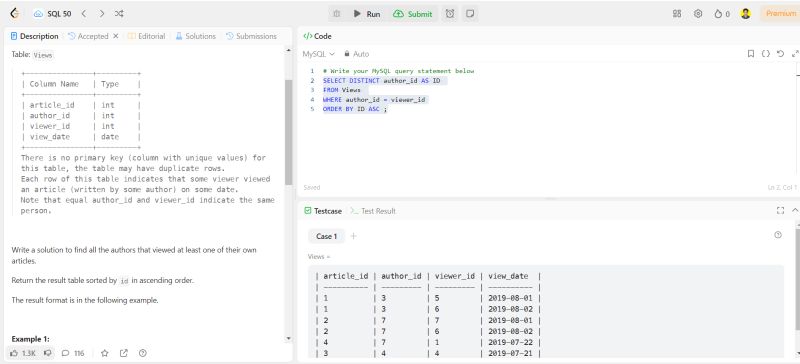The height and width of the screenshot is (364, 800).
Task: Click the comment line 'Write your MySQL query statement below'
Action: (x=398, y=71)
